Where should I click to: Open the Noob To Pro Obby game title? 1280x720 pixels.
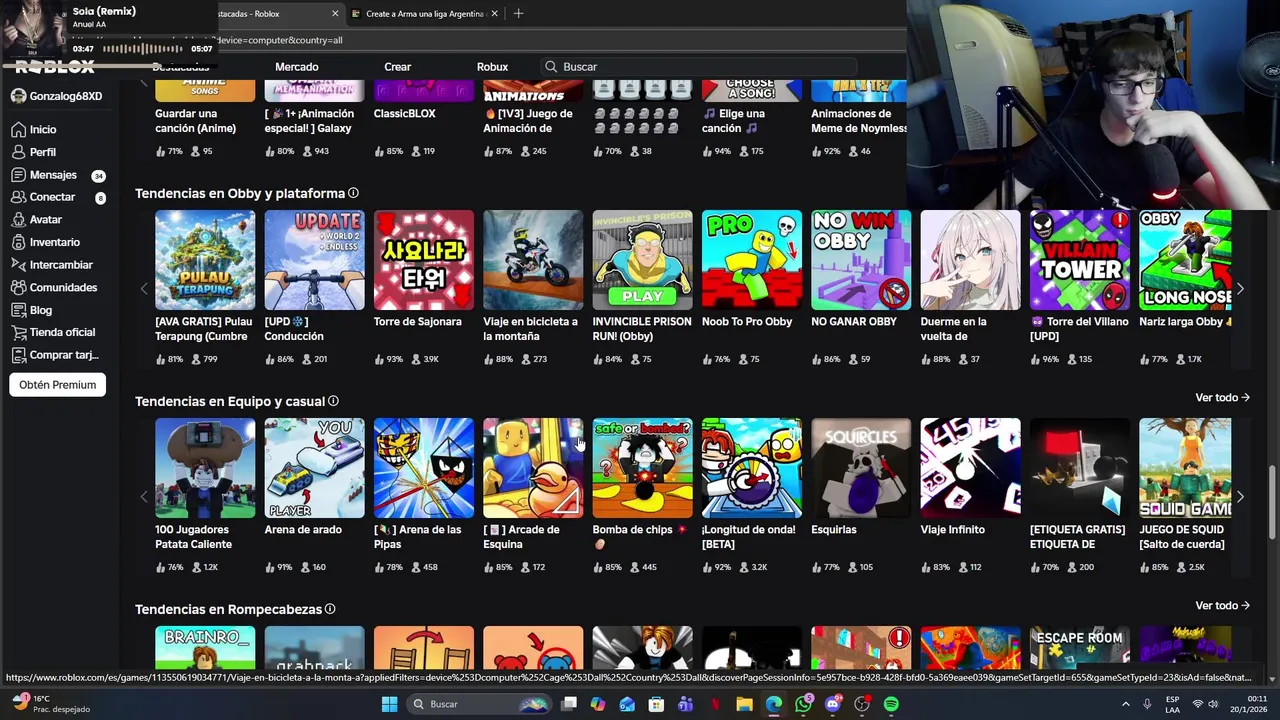tap(747, 322)
